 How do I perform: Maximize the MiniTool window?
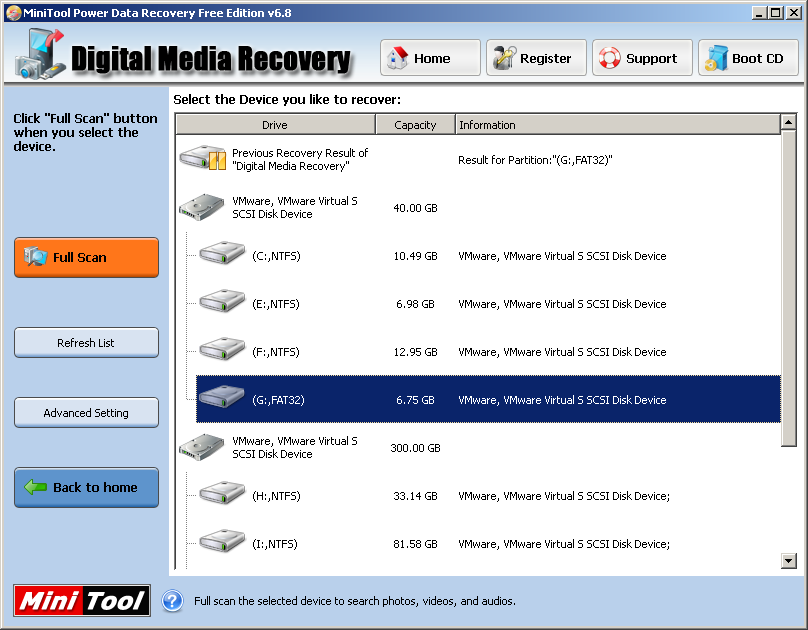click(775, 12)
